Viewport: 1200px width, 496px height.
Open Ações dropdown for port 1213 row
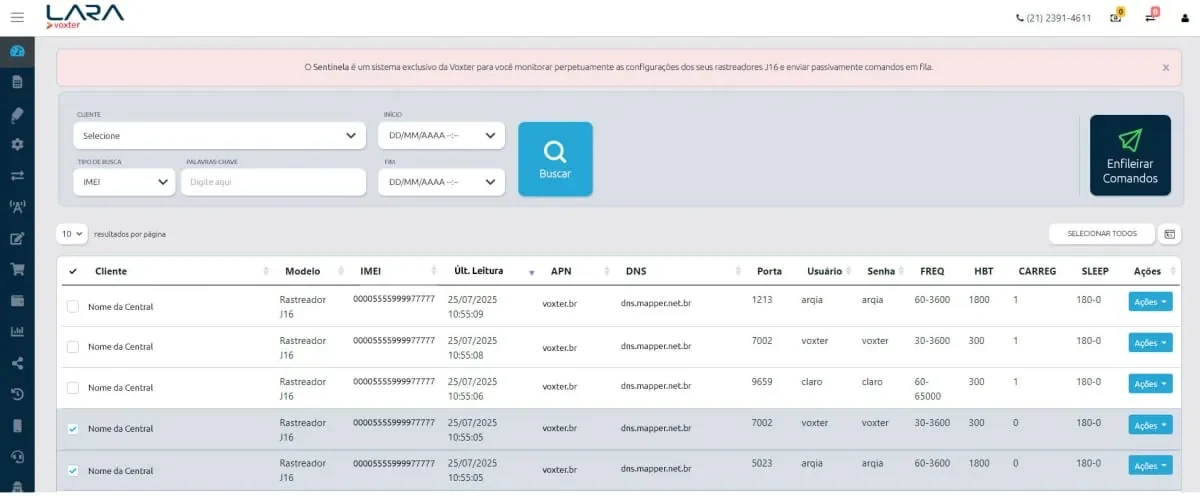tap(1150, 302)
